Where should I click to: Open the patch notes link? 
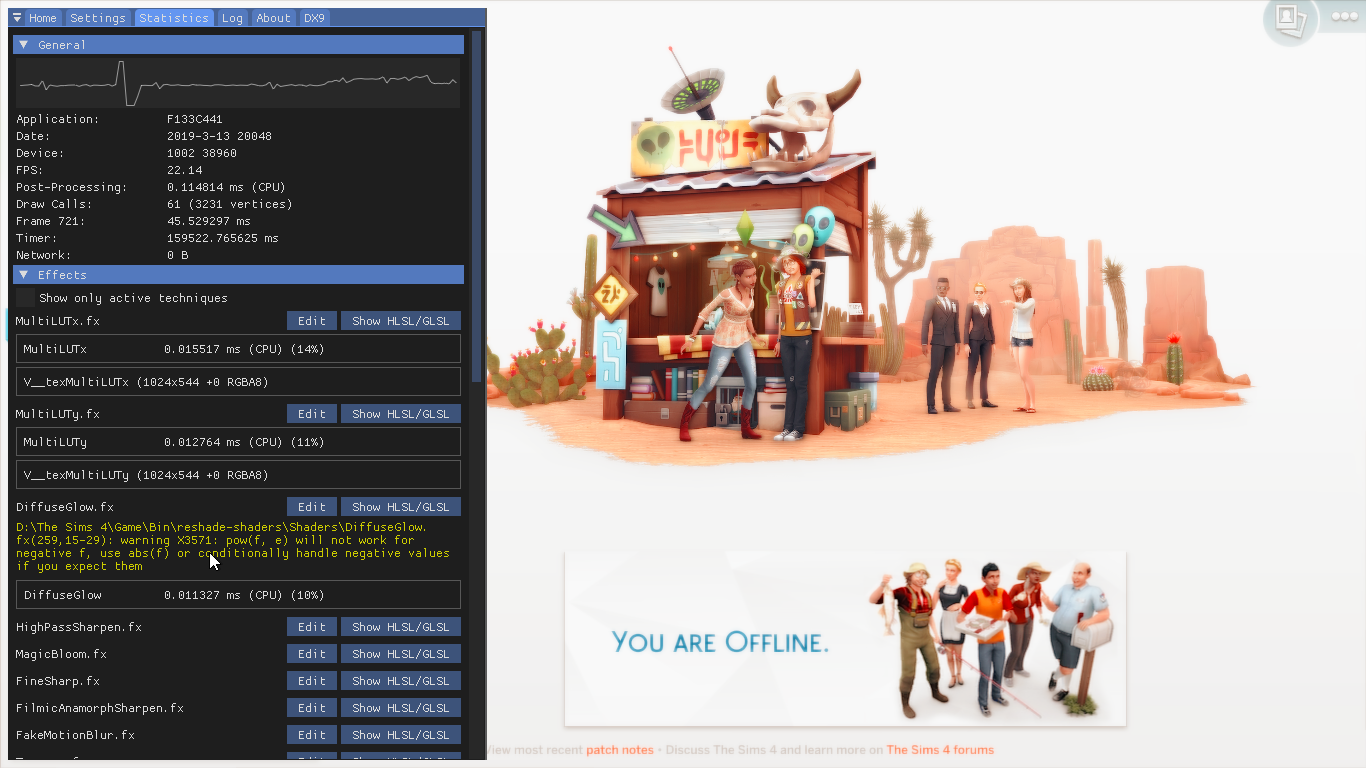(620, 750)
